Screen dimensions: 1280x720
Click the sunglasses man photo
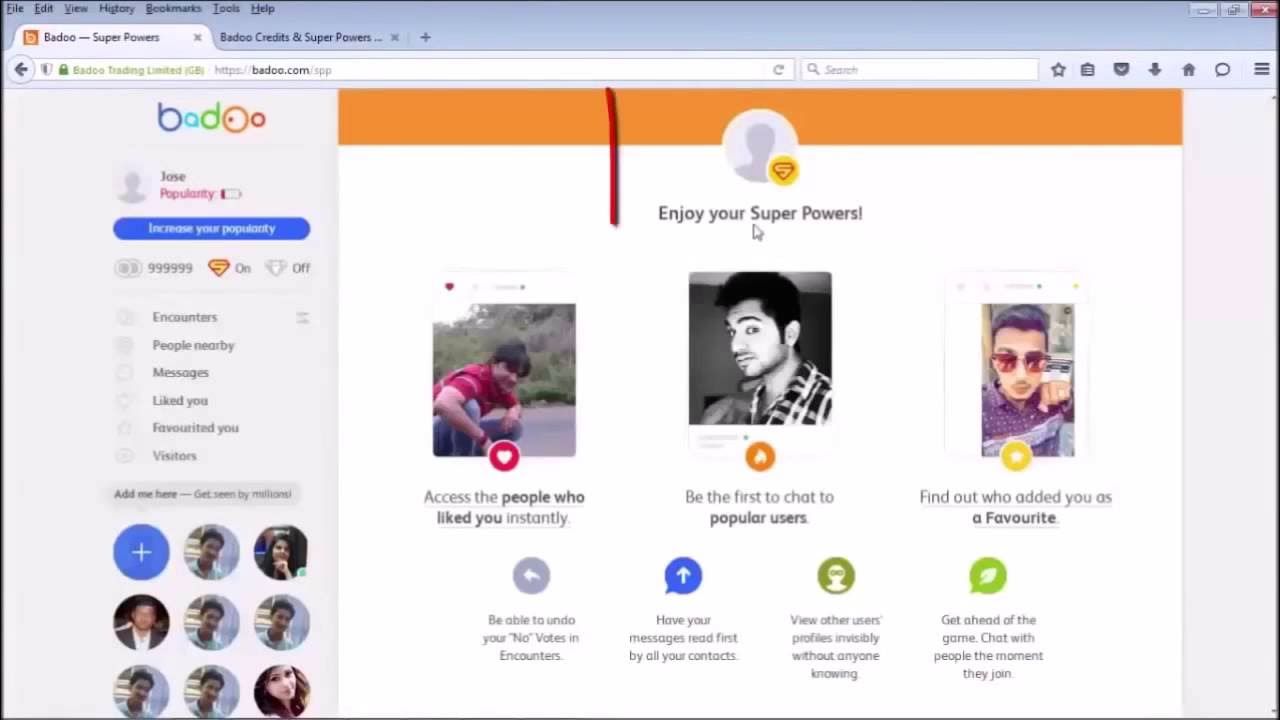click(1028, 380)
